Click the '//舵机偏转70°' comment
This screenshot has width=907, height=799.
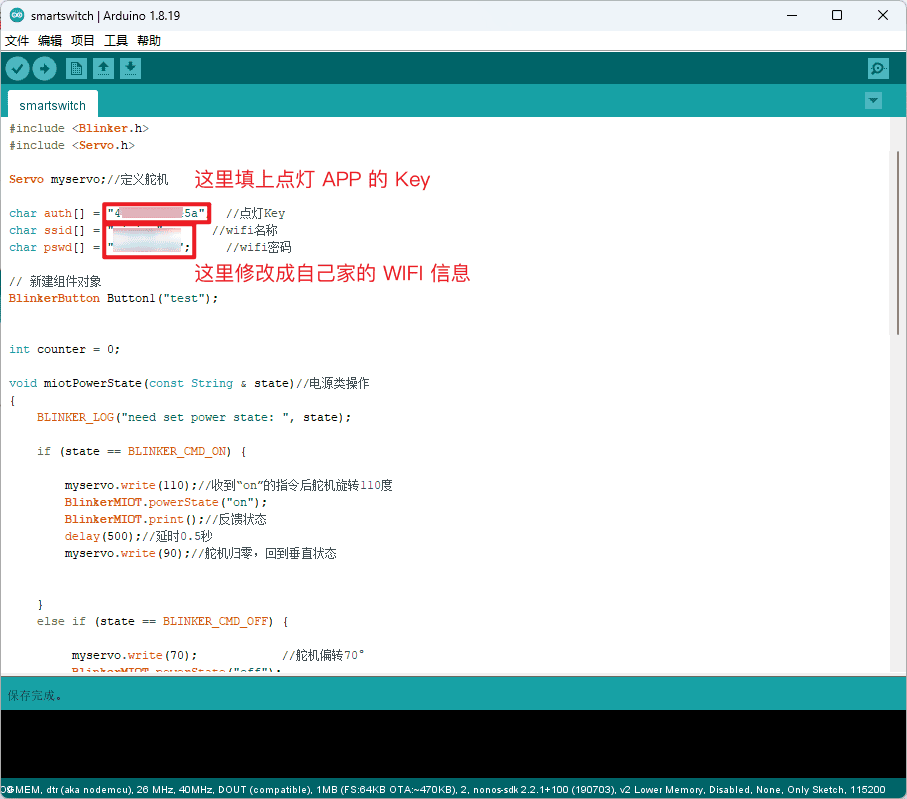(323, 656)
